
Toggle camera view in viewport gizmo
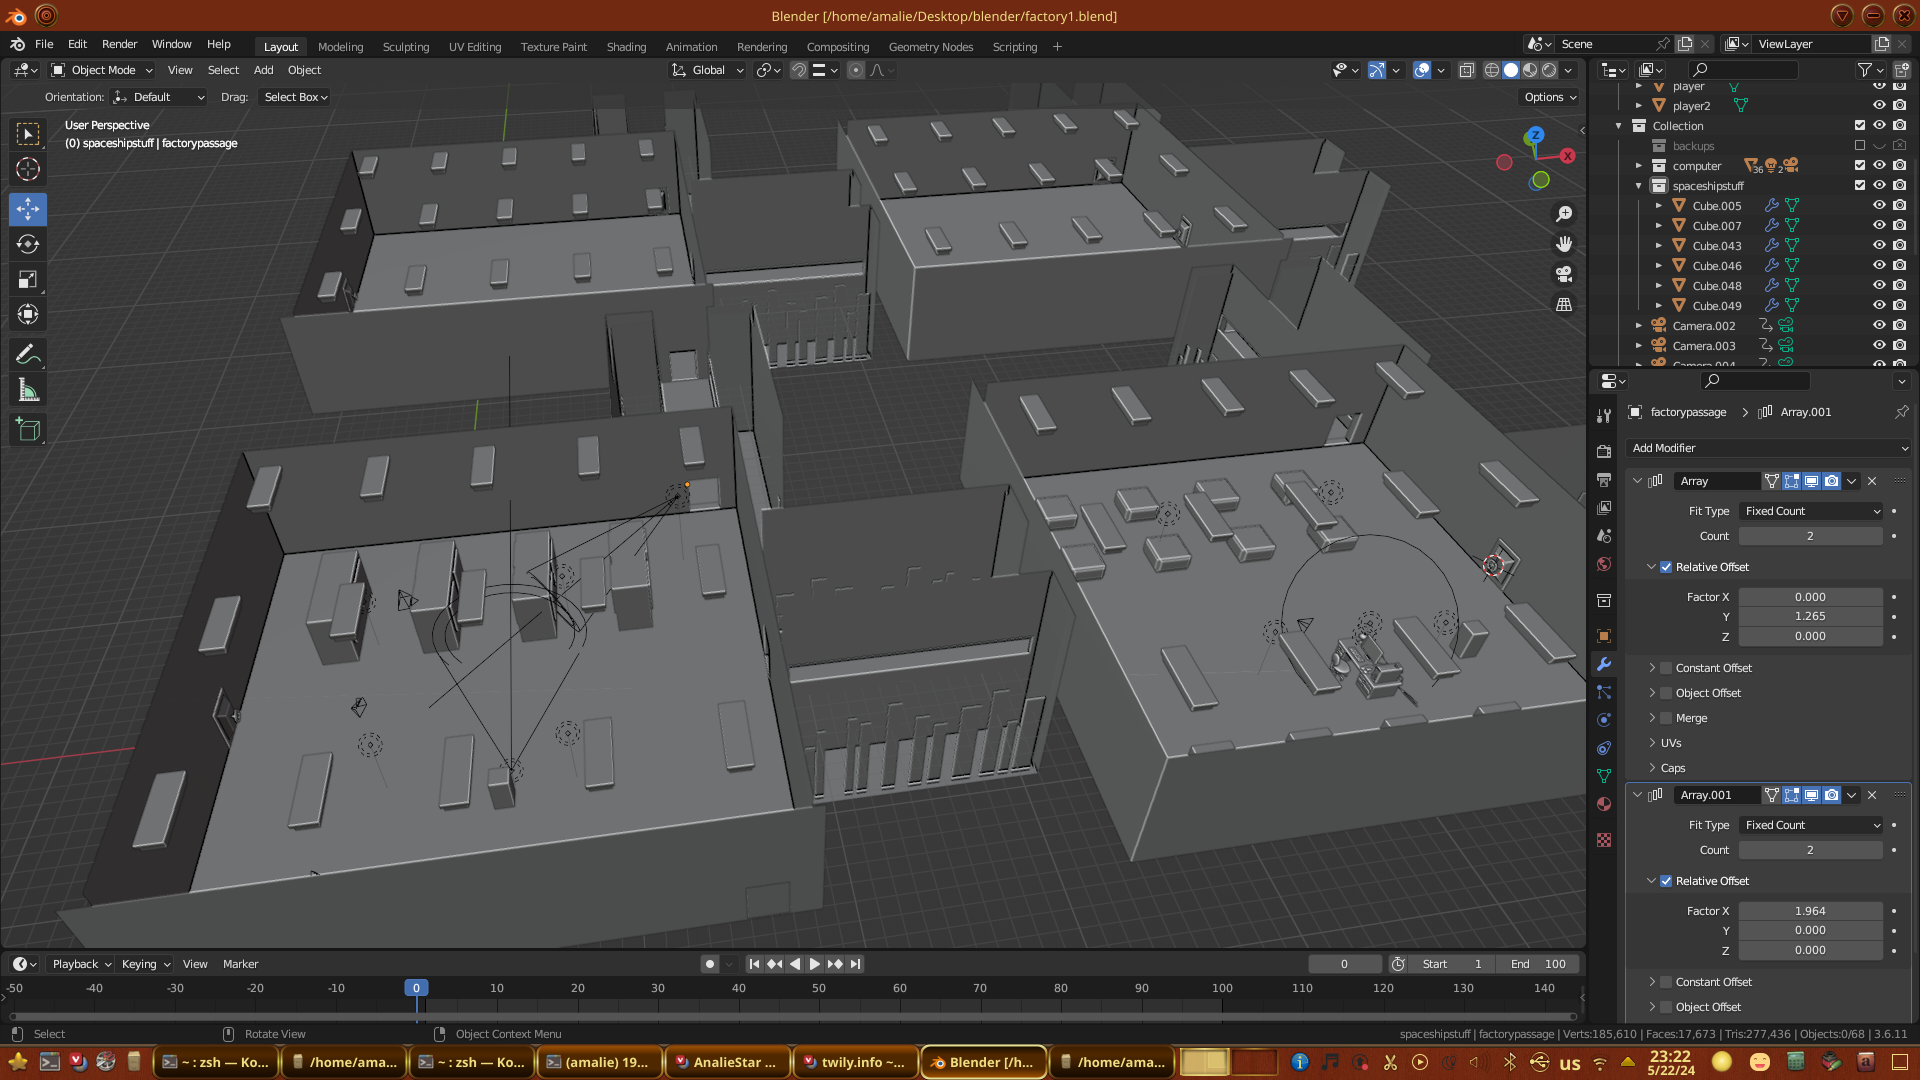(1564, 274)
